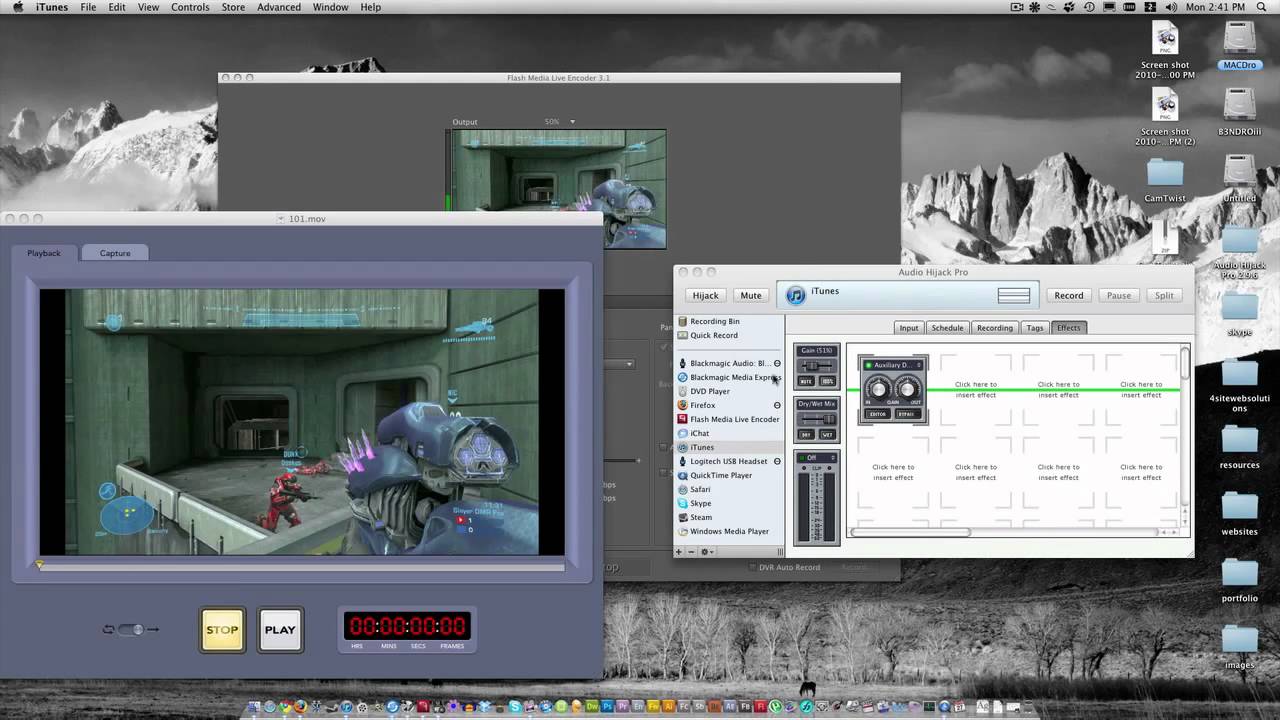Click the playback scrubber in 101.mov
Image resolution: width=1280 pixels, height=720 pixels.
pyautogui.click(x=302, y=567)
